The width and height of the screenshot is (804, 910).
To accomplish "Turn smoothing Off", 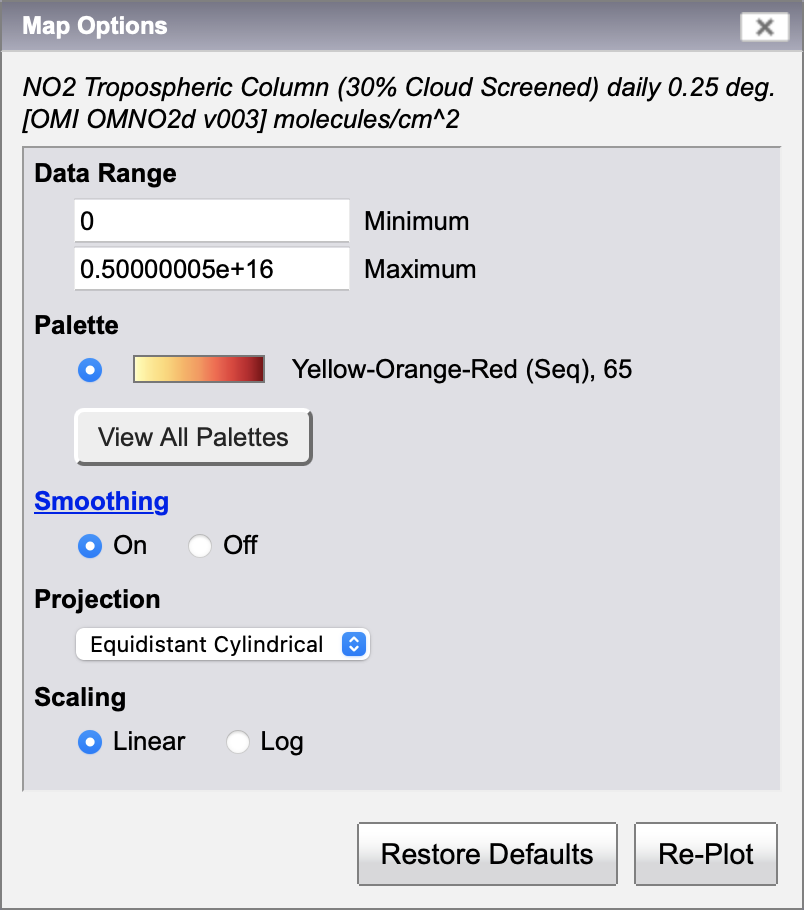I will 200,546.
